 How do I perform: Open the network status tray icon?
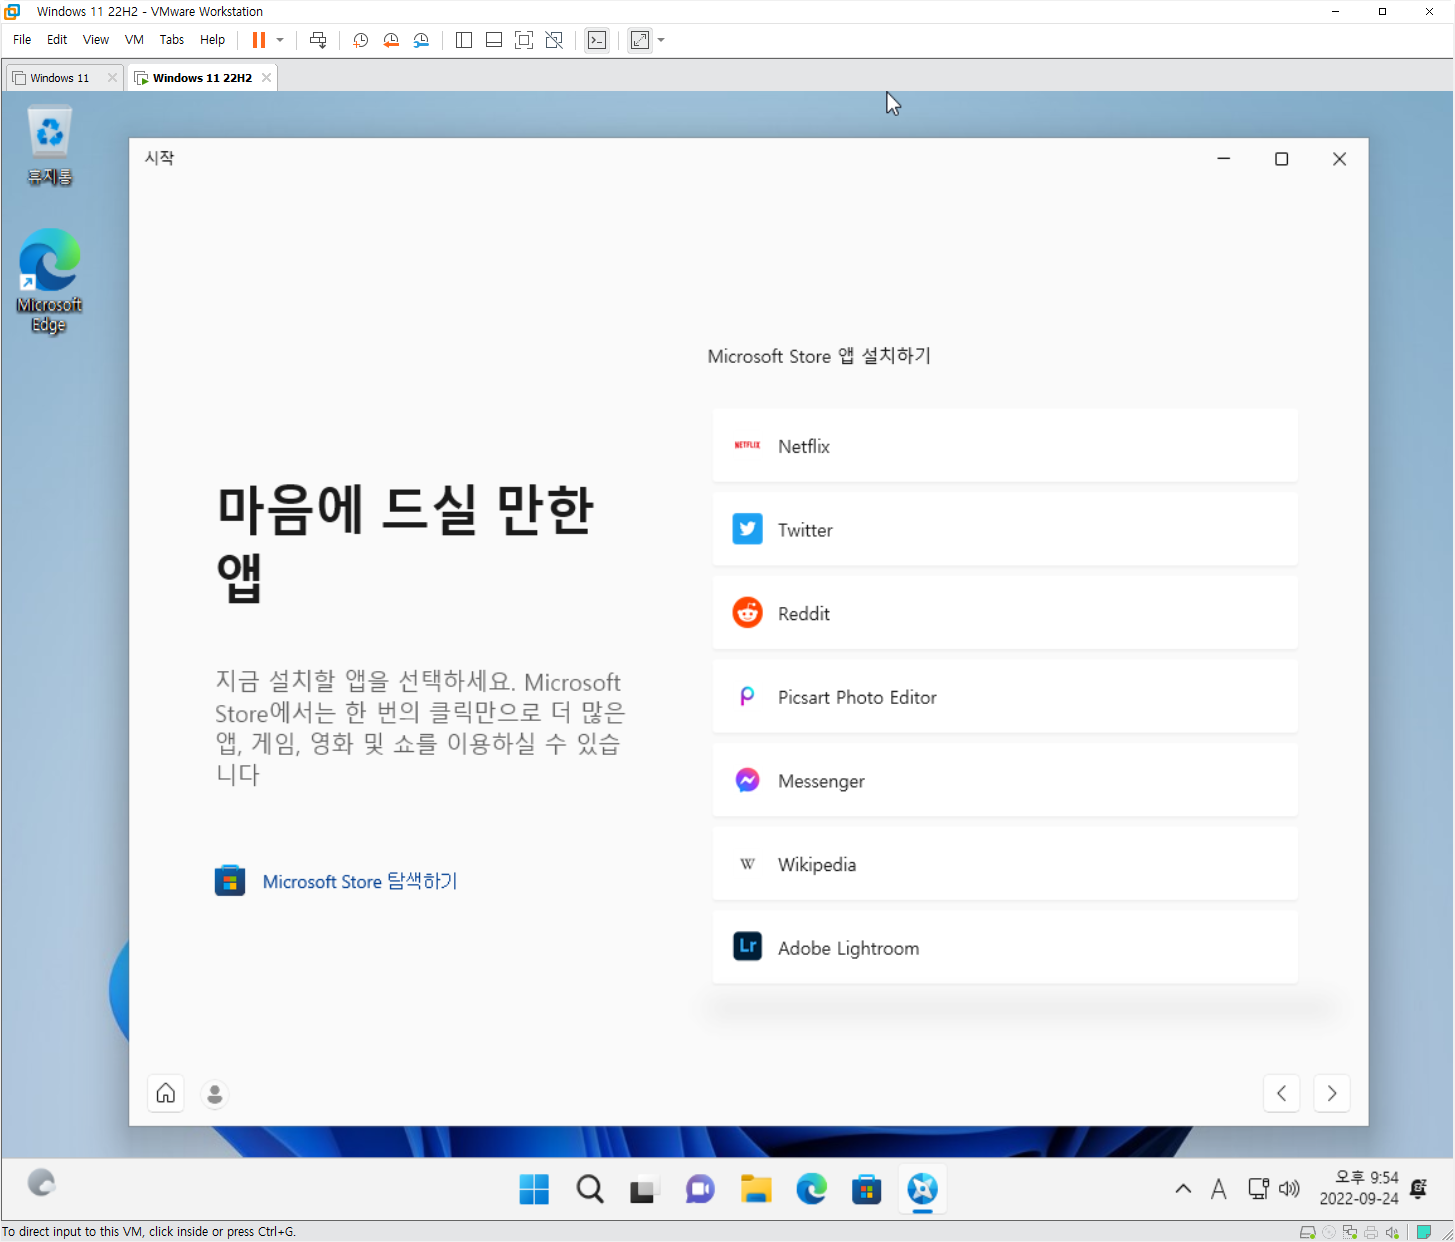pos(1258,1189)
